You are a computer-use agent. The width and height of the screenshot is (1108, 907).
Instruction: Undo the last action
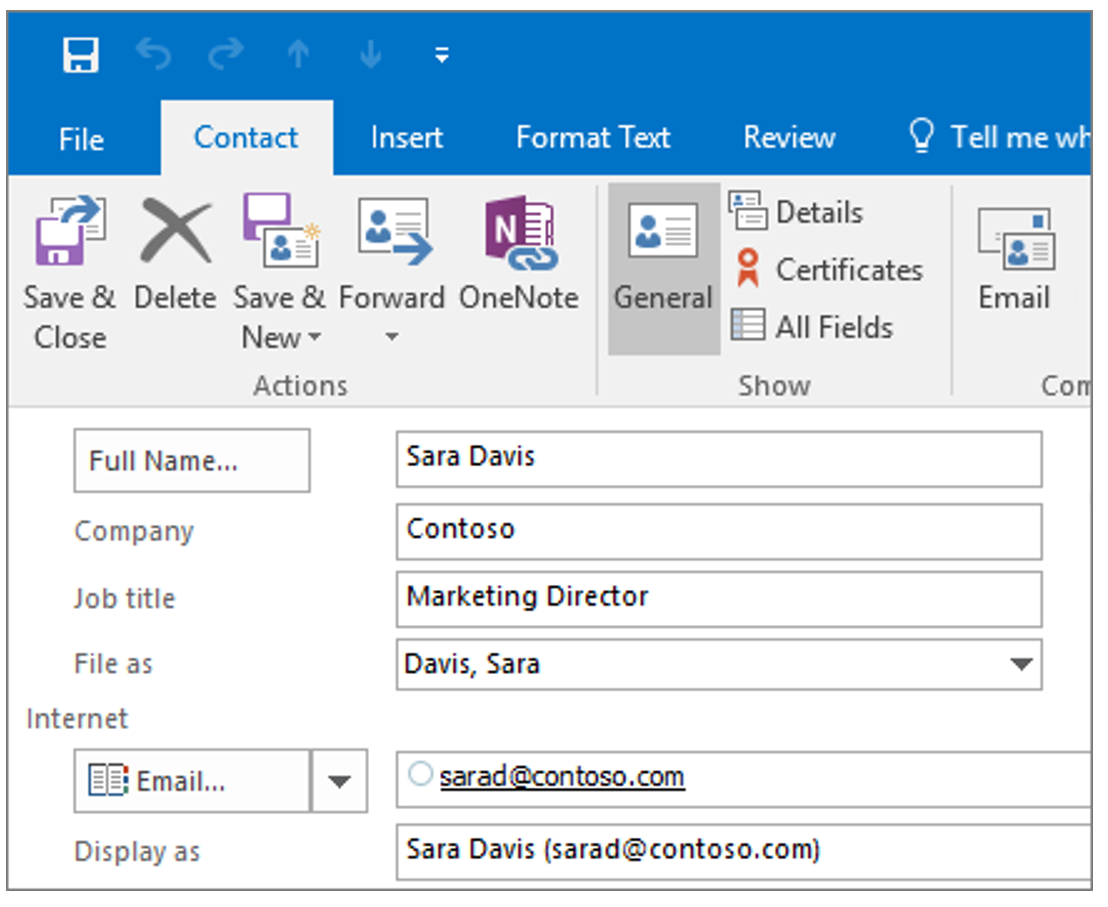tap(154, 54)
